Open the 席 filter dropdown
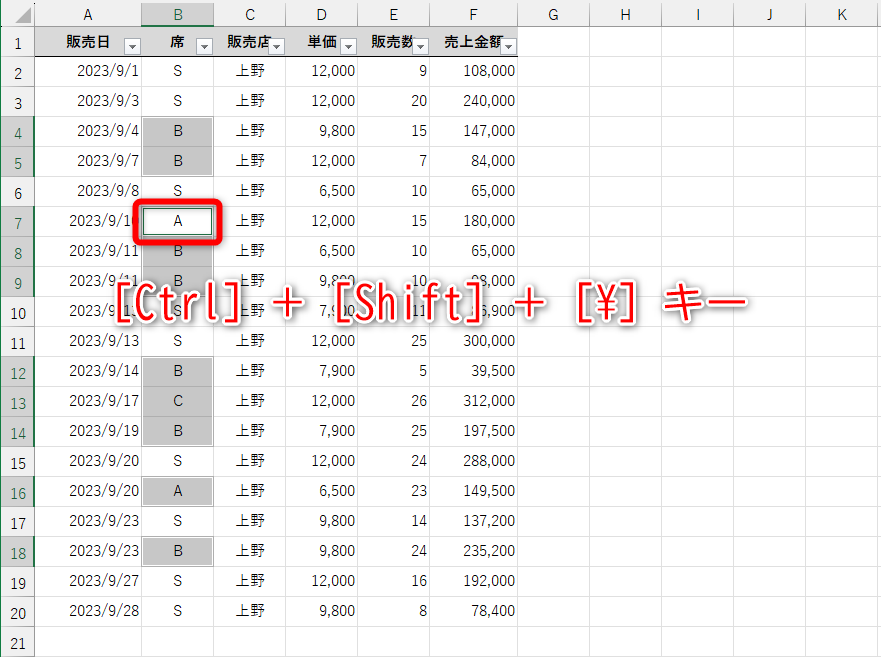The height and width of the screenshot is (657, 881). (x=206, y=47)
